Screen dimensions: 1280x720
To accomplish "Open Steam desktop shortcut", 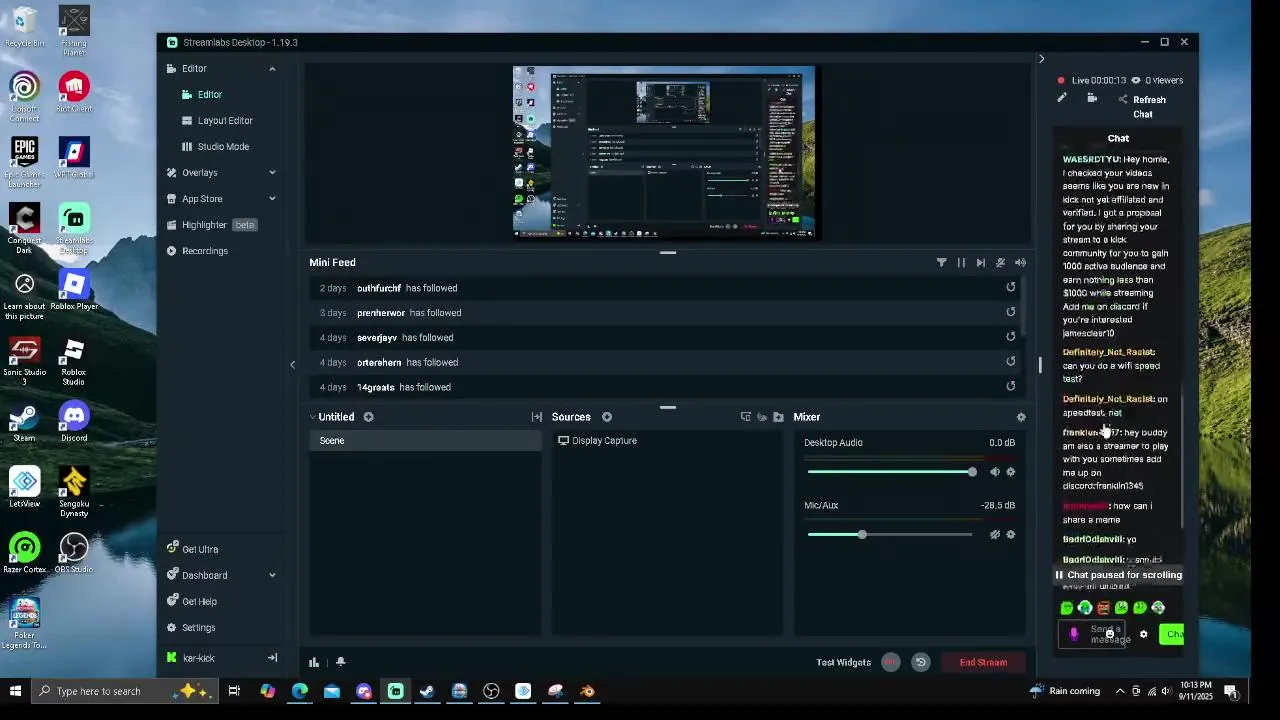I will click(x=24, y=422).
